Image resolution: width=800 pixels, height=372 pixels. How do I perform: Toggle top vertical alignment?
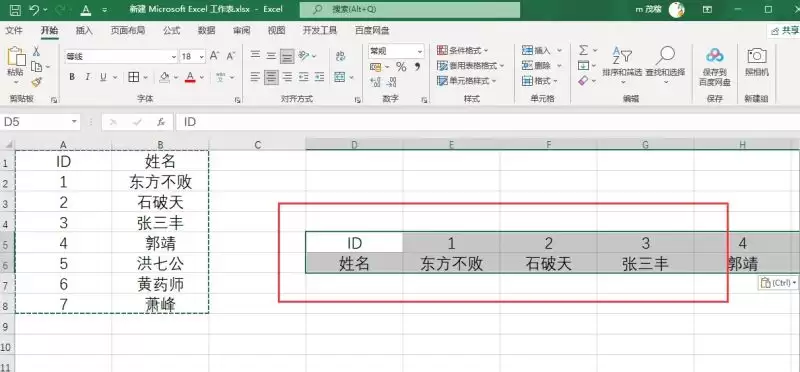(256, 56)
